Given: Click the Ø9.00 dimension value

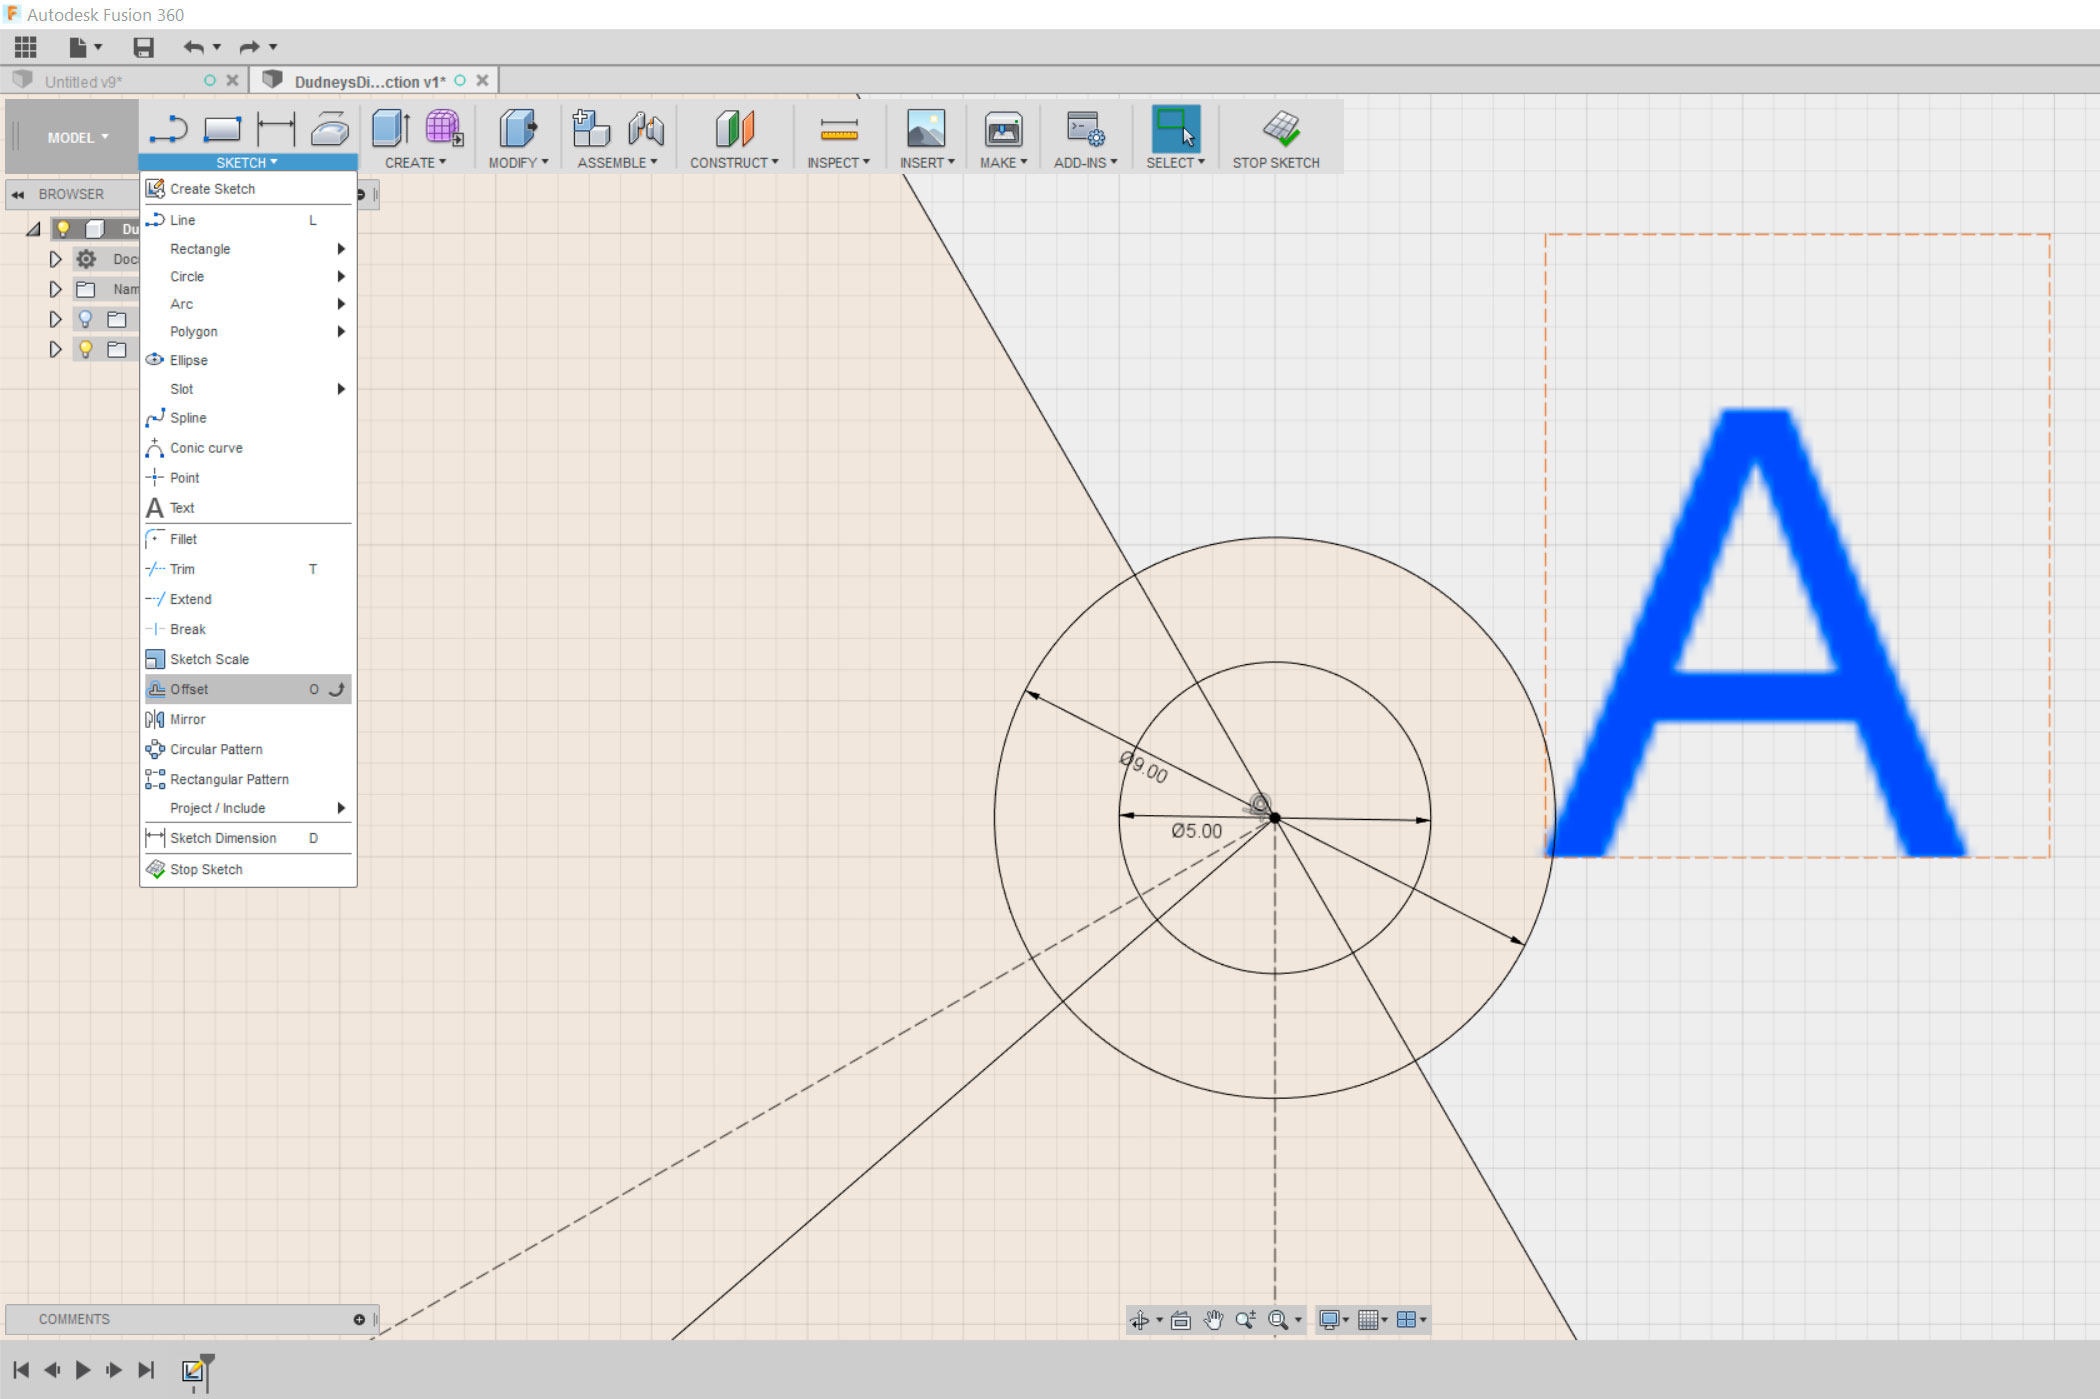Looking at the screenshot, I should click(1144, 767).
